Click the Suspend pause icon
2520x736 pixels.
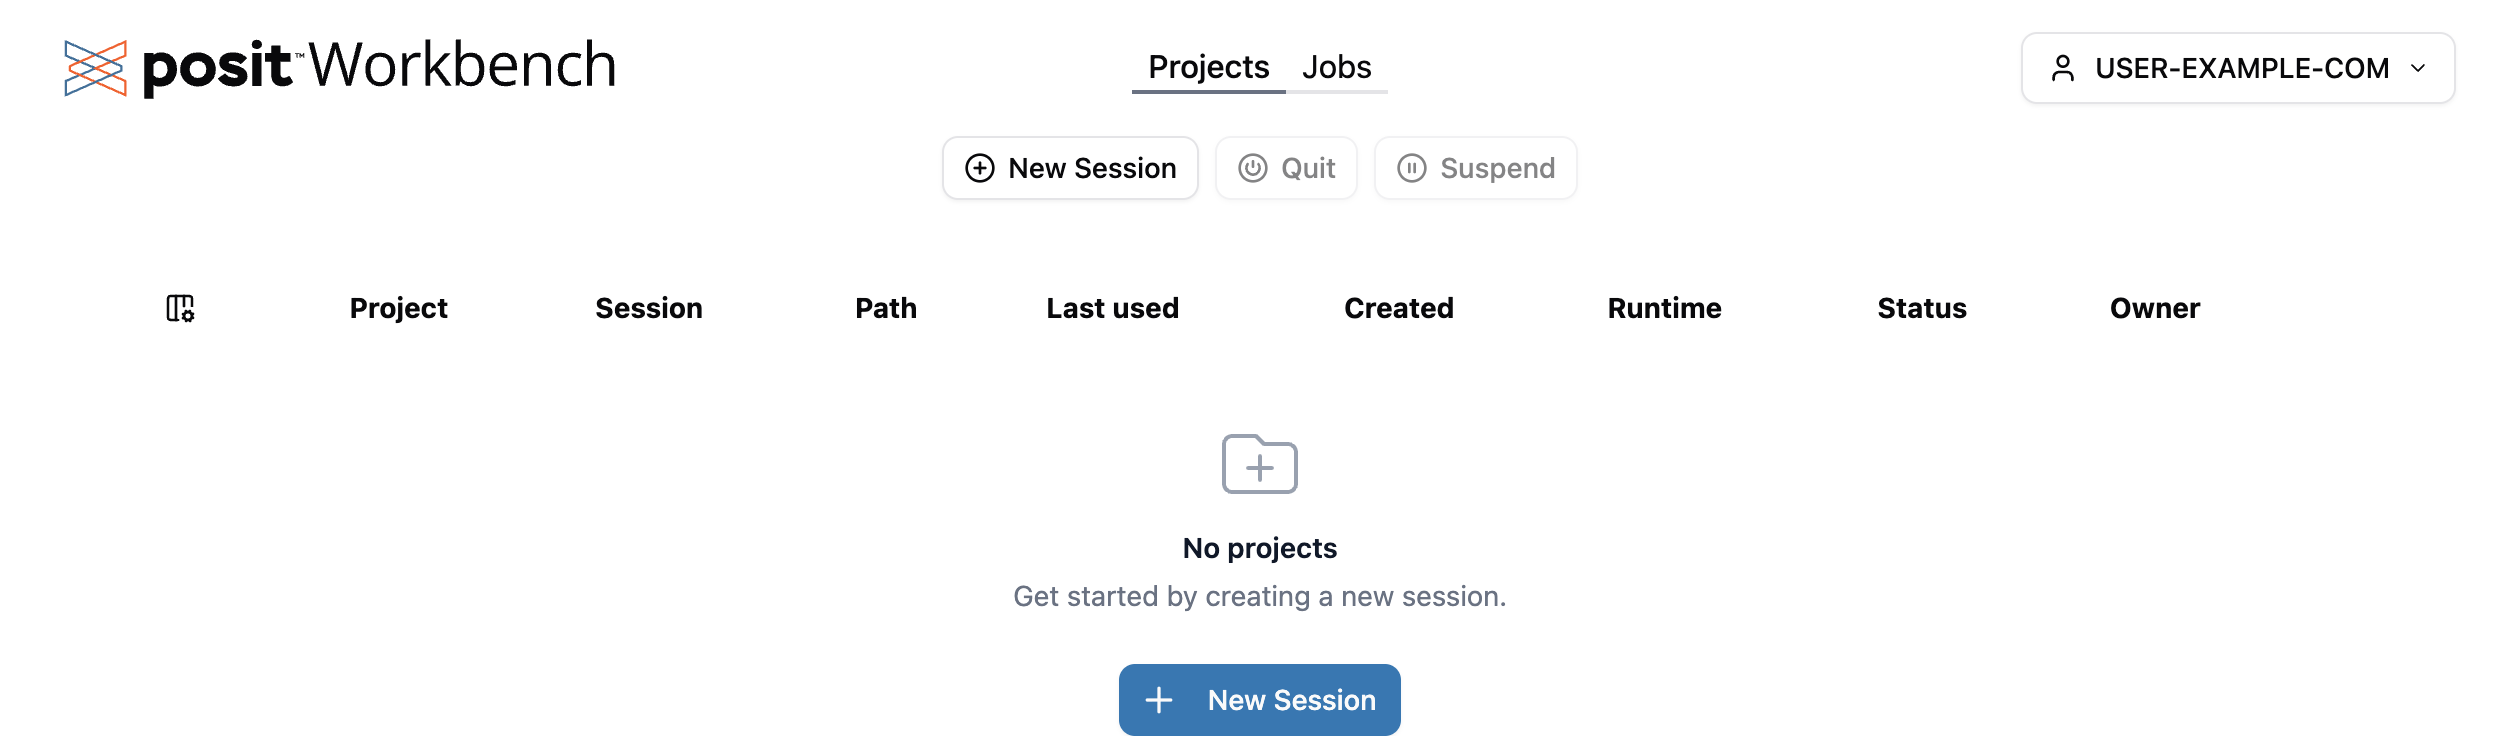click(1411, 168)
